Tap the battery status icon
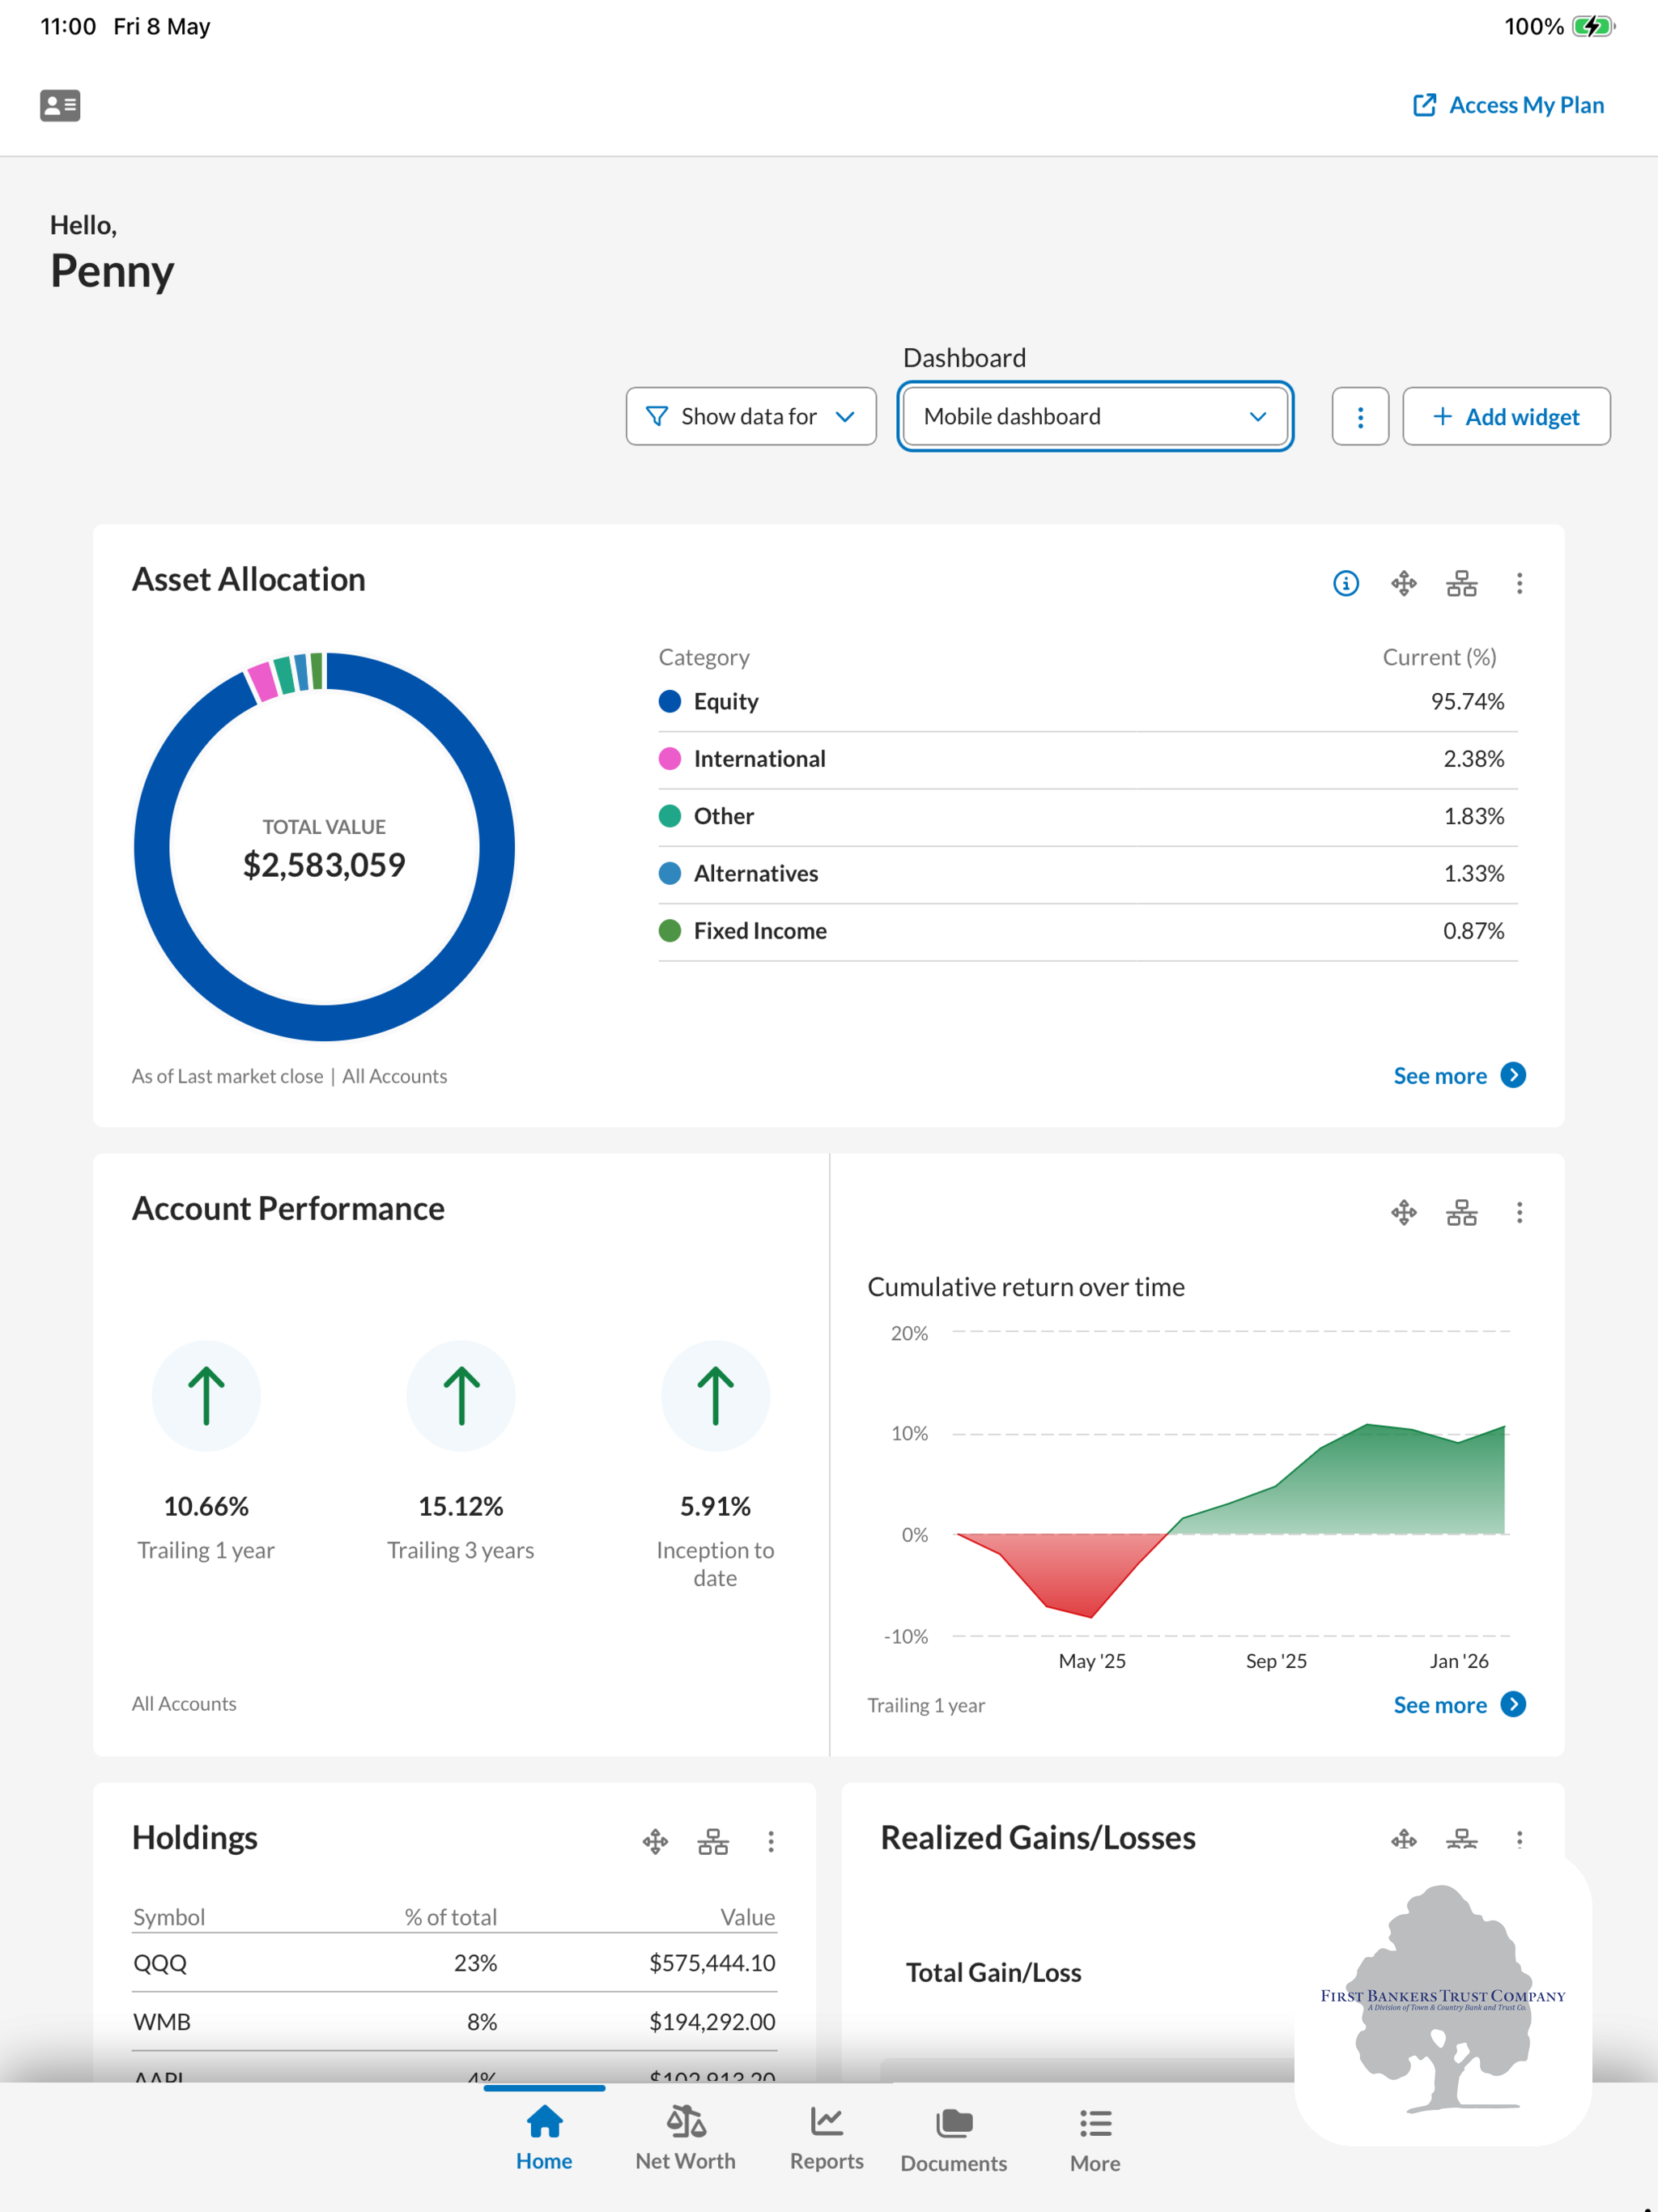The height and width of the screenshot is (2212, 1658). (1593, 26)
